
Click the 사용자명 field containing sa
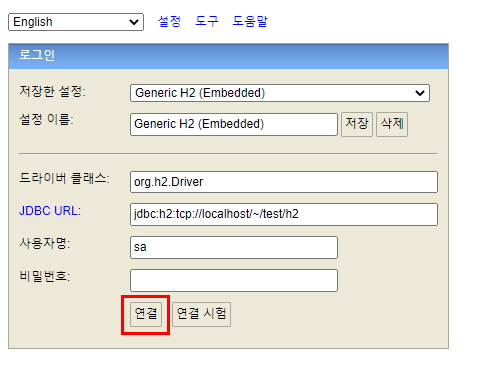(x=234, y=247)
